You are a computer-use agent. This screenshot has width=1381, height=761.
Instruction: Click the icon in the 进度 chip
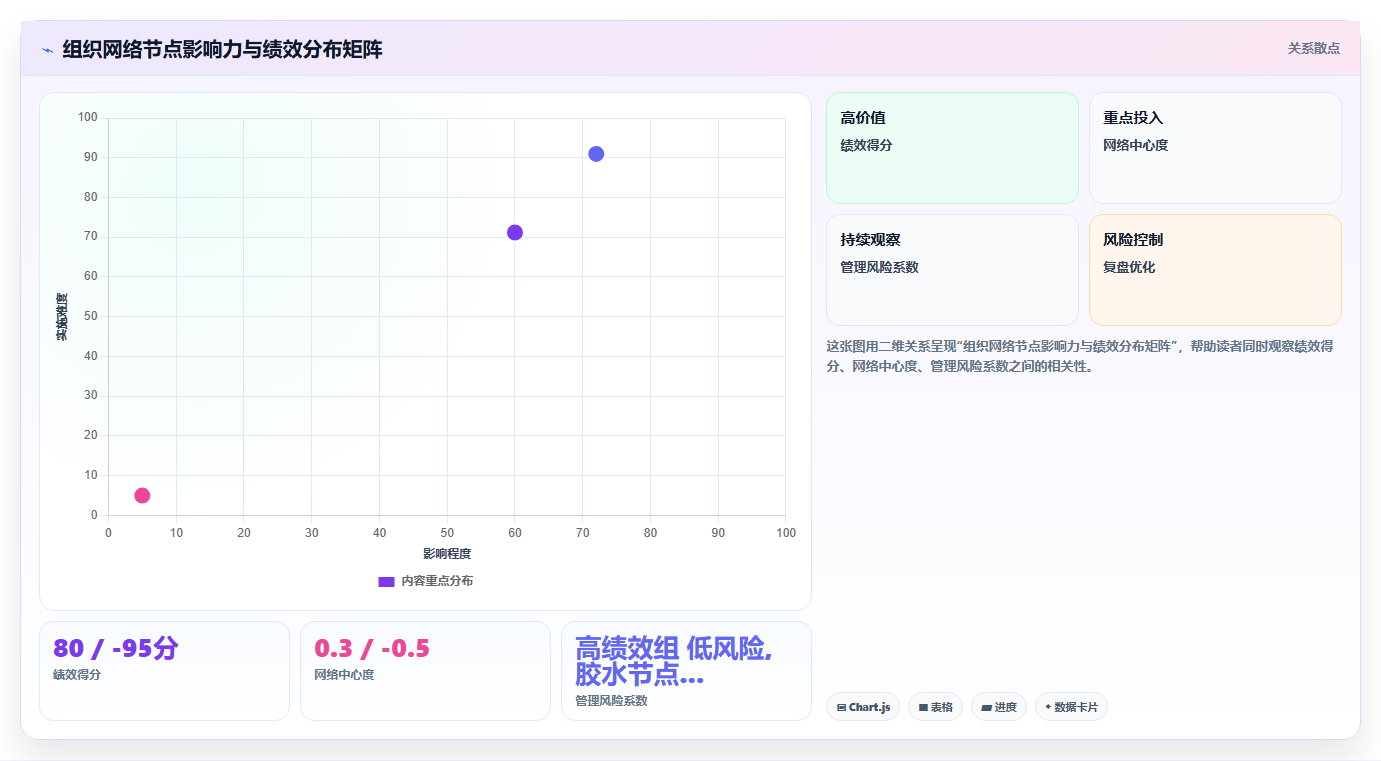986,707
